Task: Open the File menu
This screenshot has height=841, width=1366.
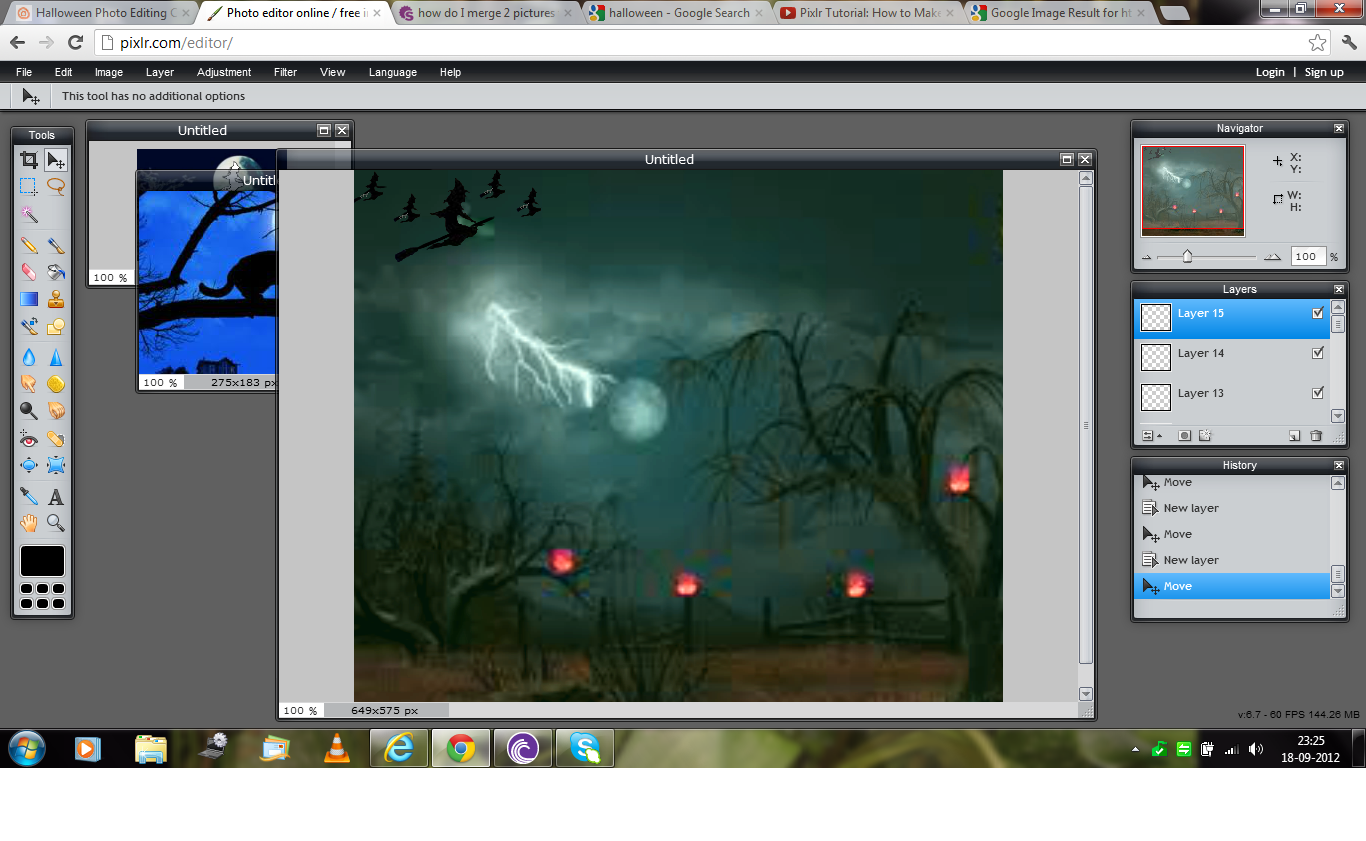Action: [24, 72]
